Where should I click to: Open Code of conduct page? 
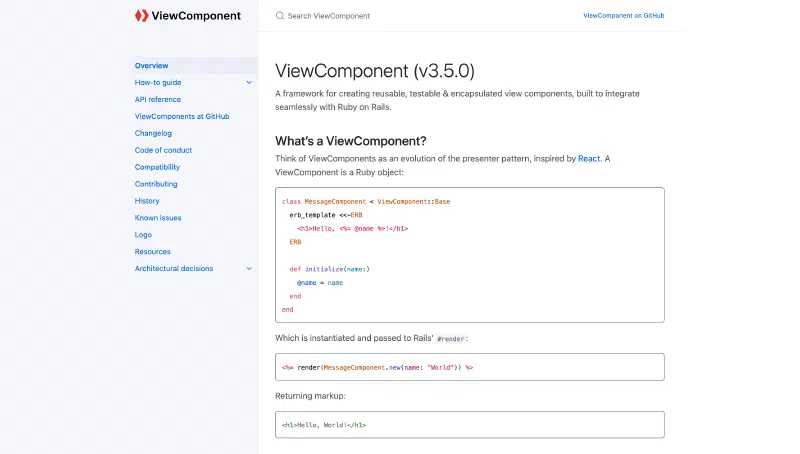pos(163,150)
